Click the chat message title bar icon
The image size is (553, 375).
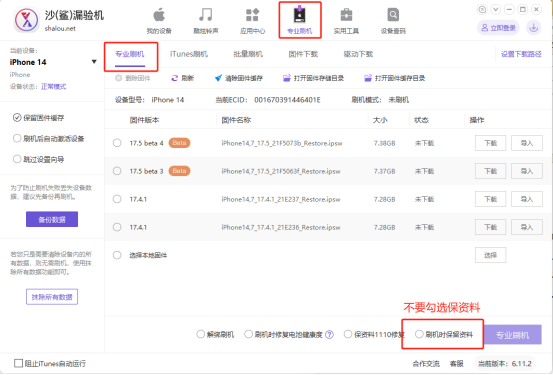pyautogui.click(x=482, y=10)
